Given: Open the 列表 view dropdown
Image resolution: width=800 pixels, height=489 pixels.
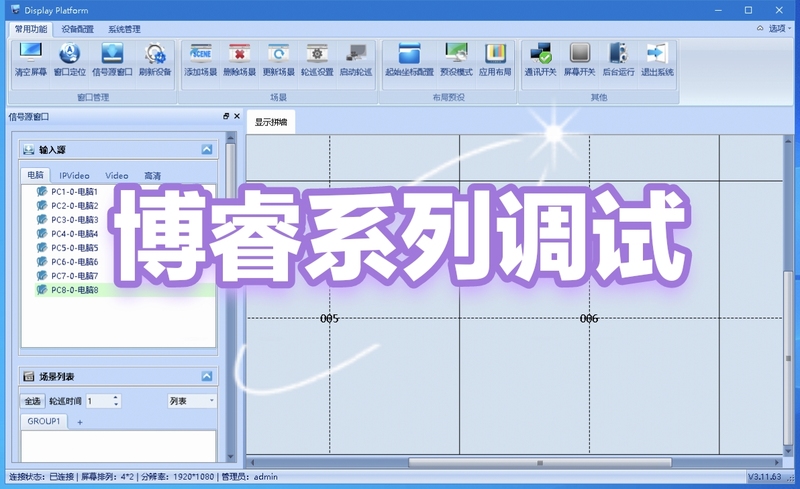Looking at the screenshot, I should (192, 401).
